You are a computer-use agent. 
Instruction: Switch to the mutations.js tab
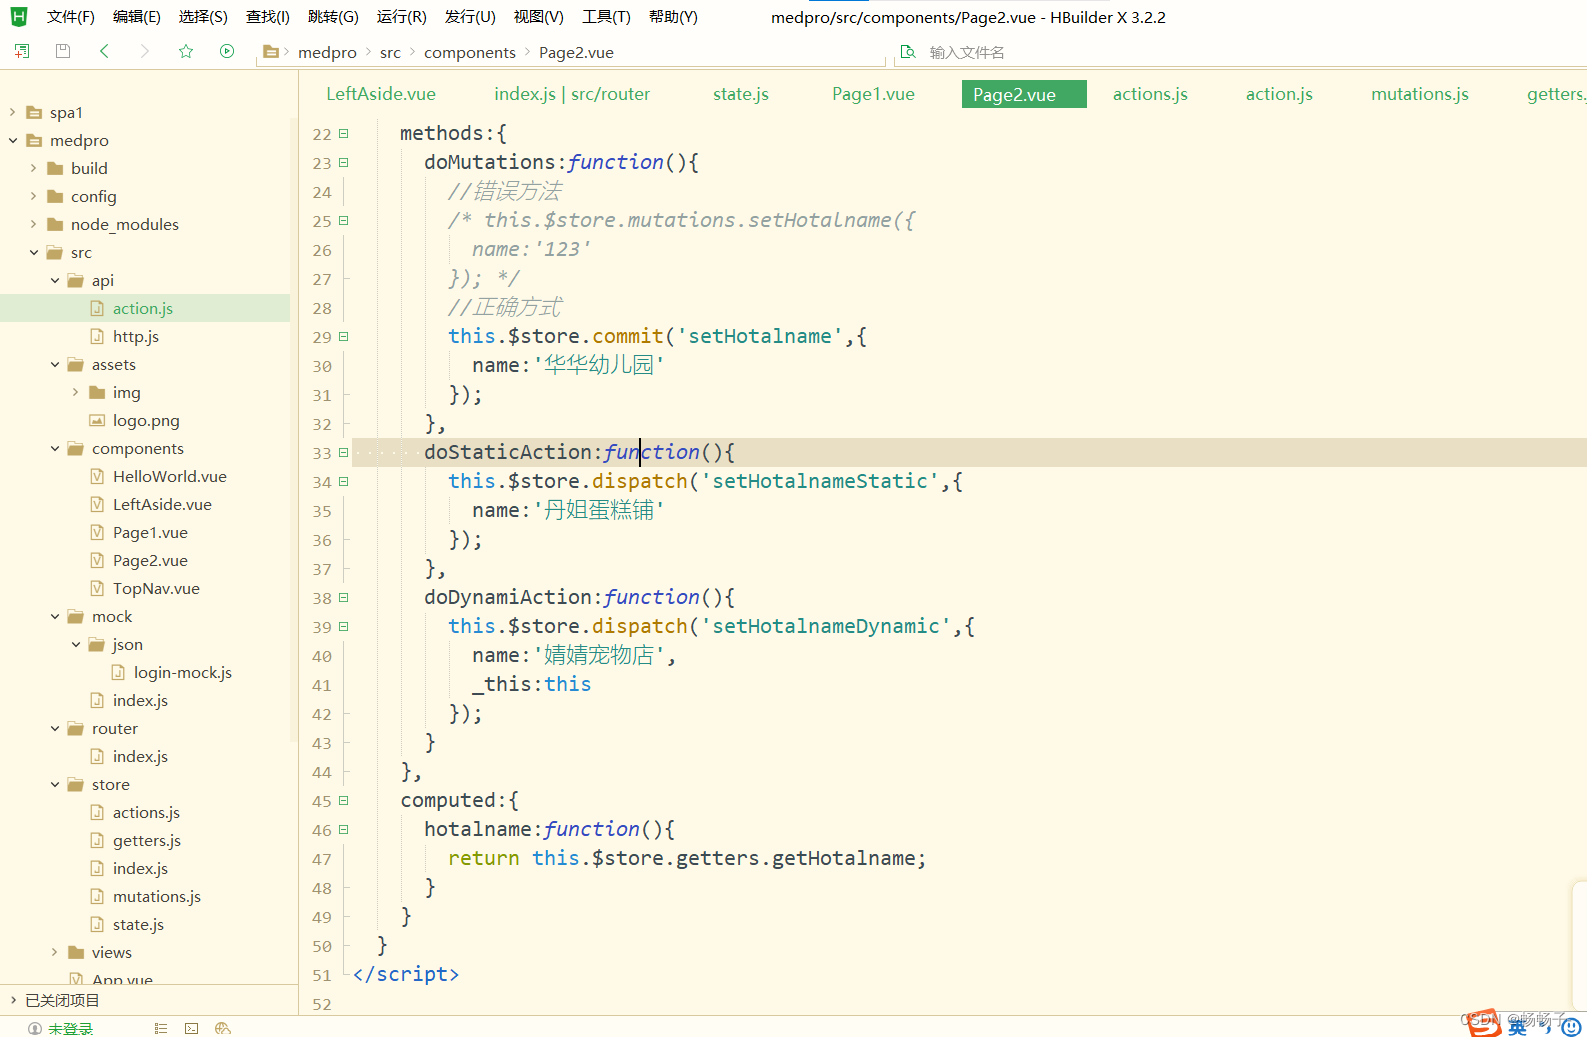1420,94
